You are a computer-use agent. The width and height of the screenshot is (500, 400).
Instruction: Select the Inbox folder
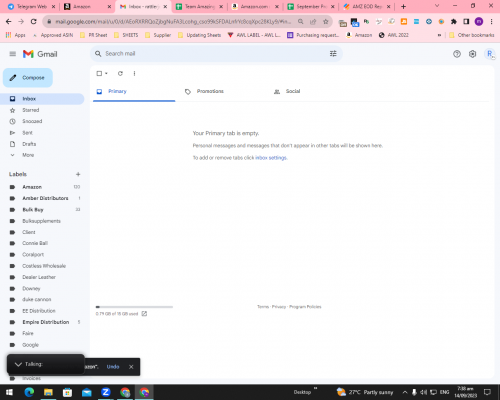[x=42, y=99]
